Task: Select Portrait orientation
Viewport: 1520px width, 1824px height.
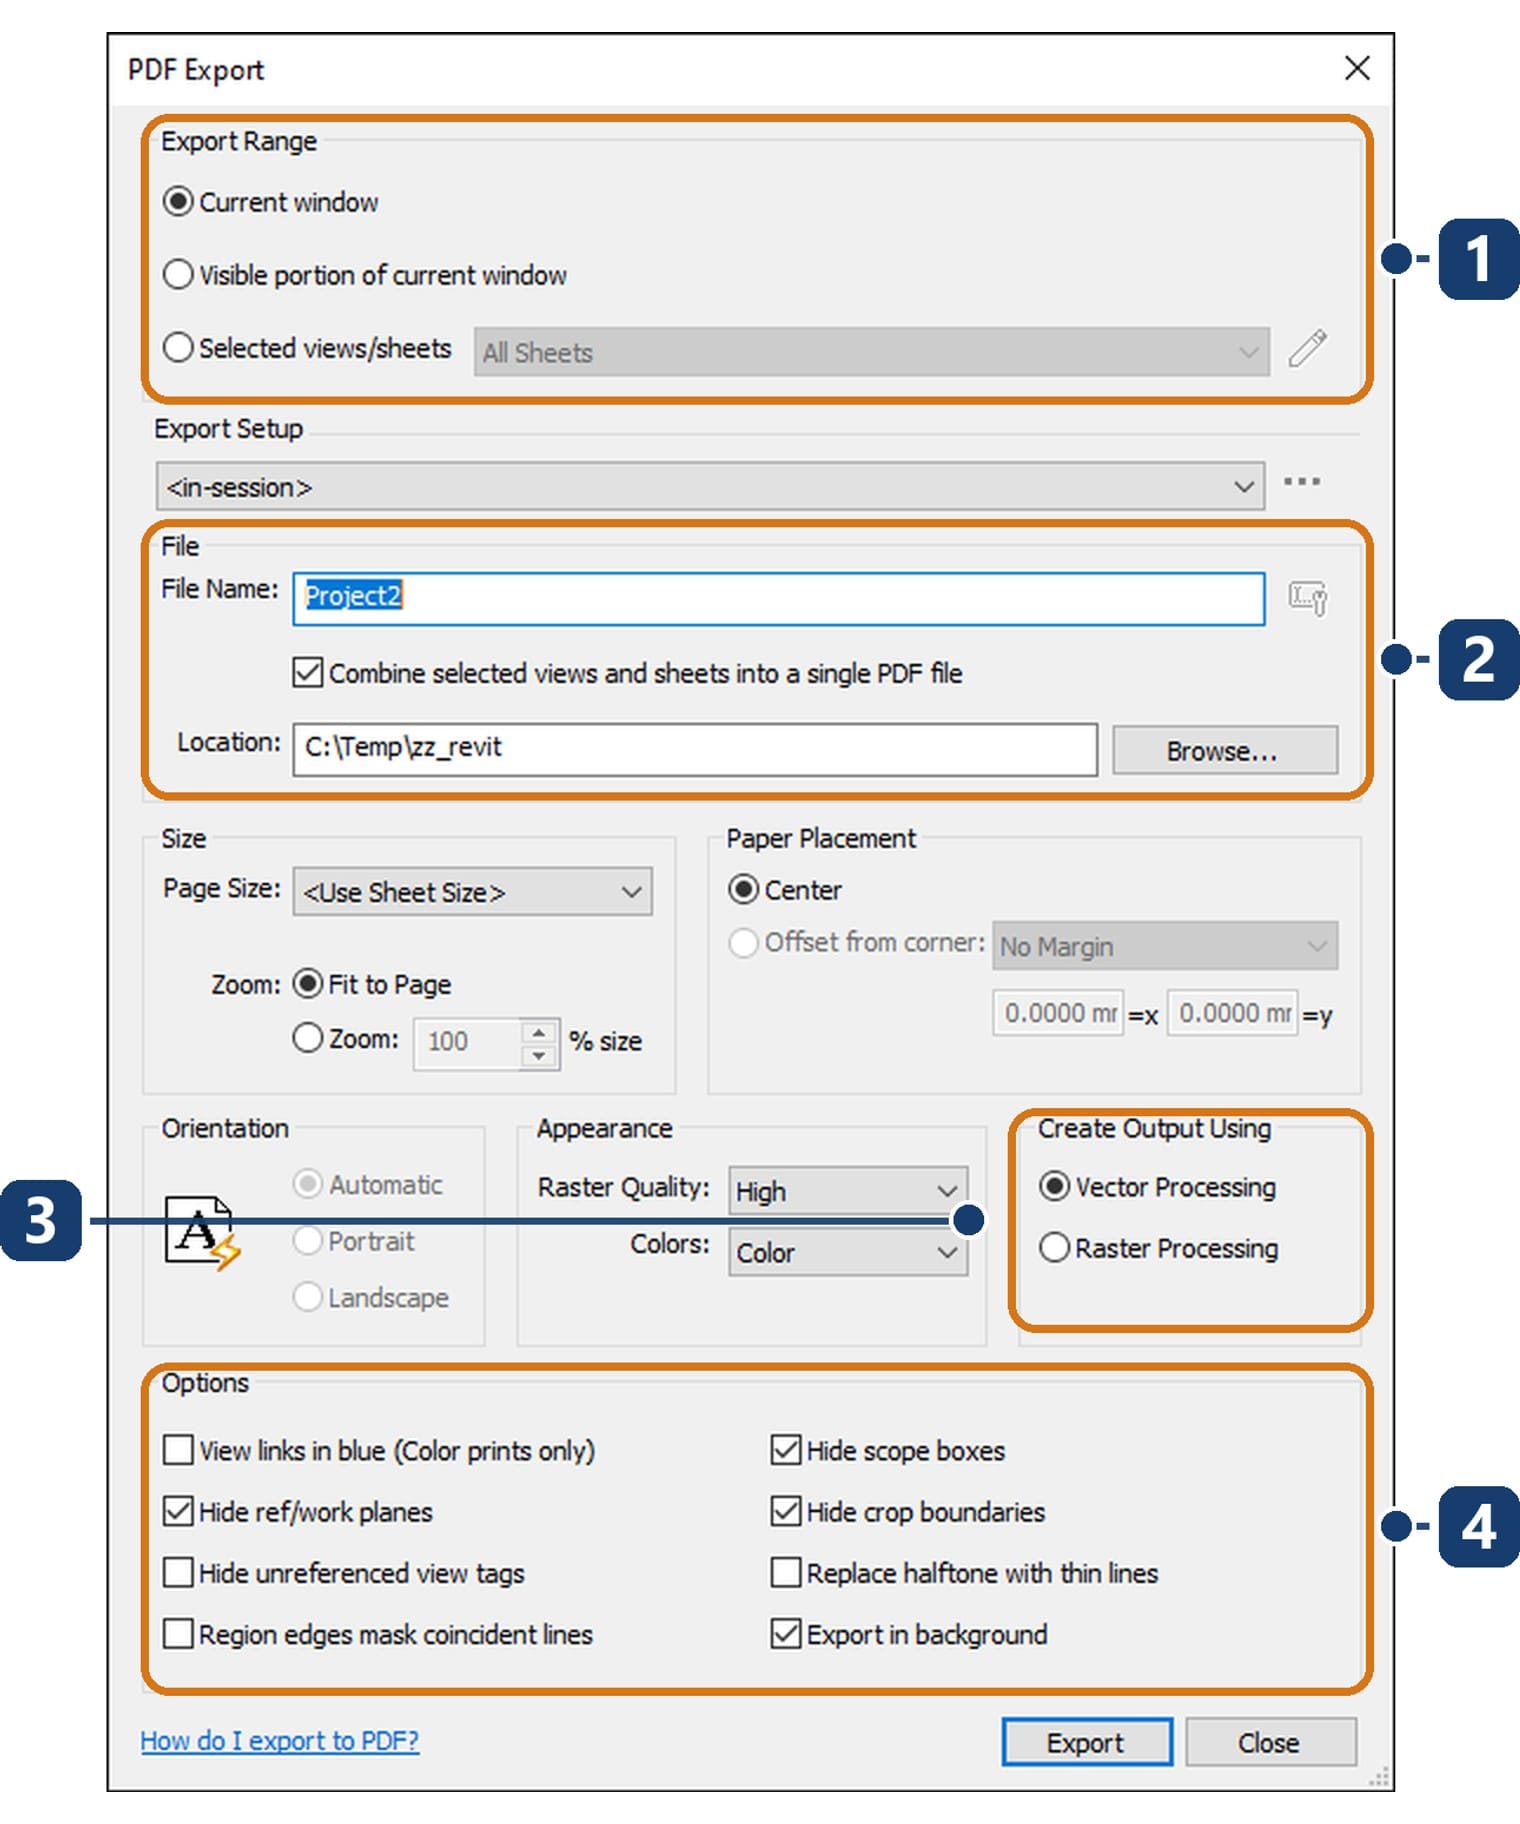Action: (308, 1240)
